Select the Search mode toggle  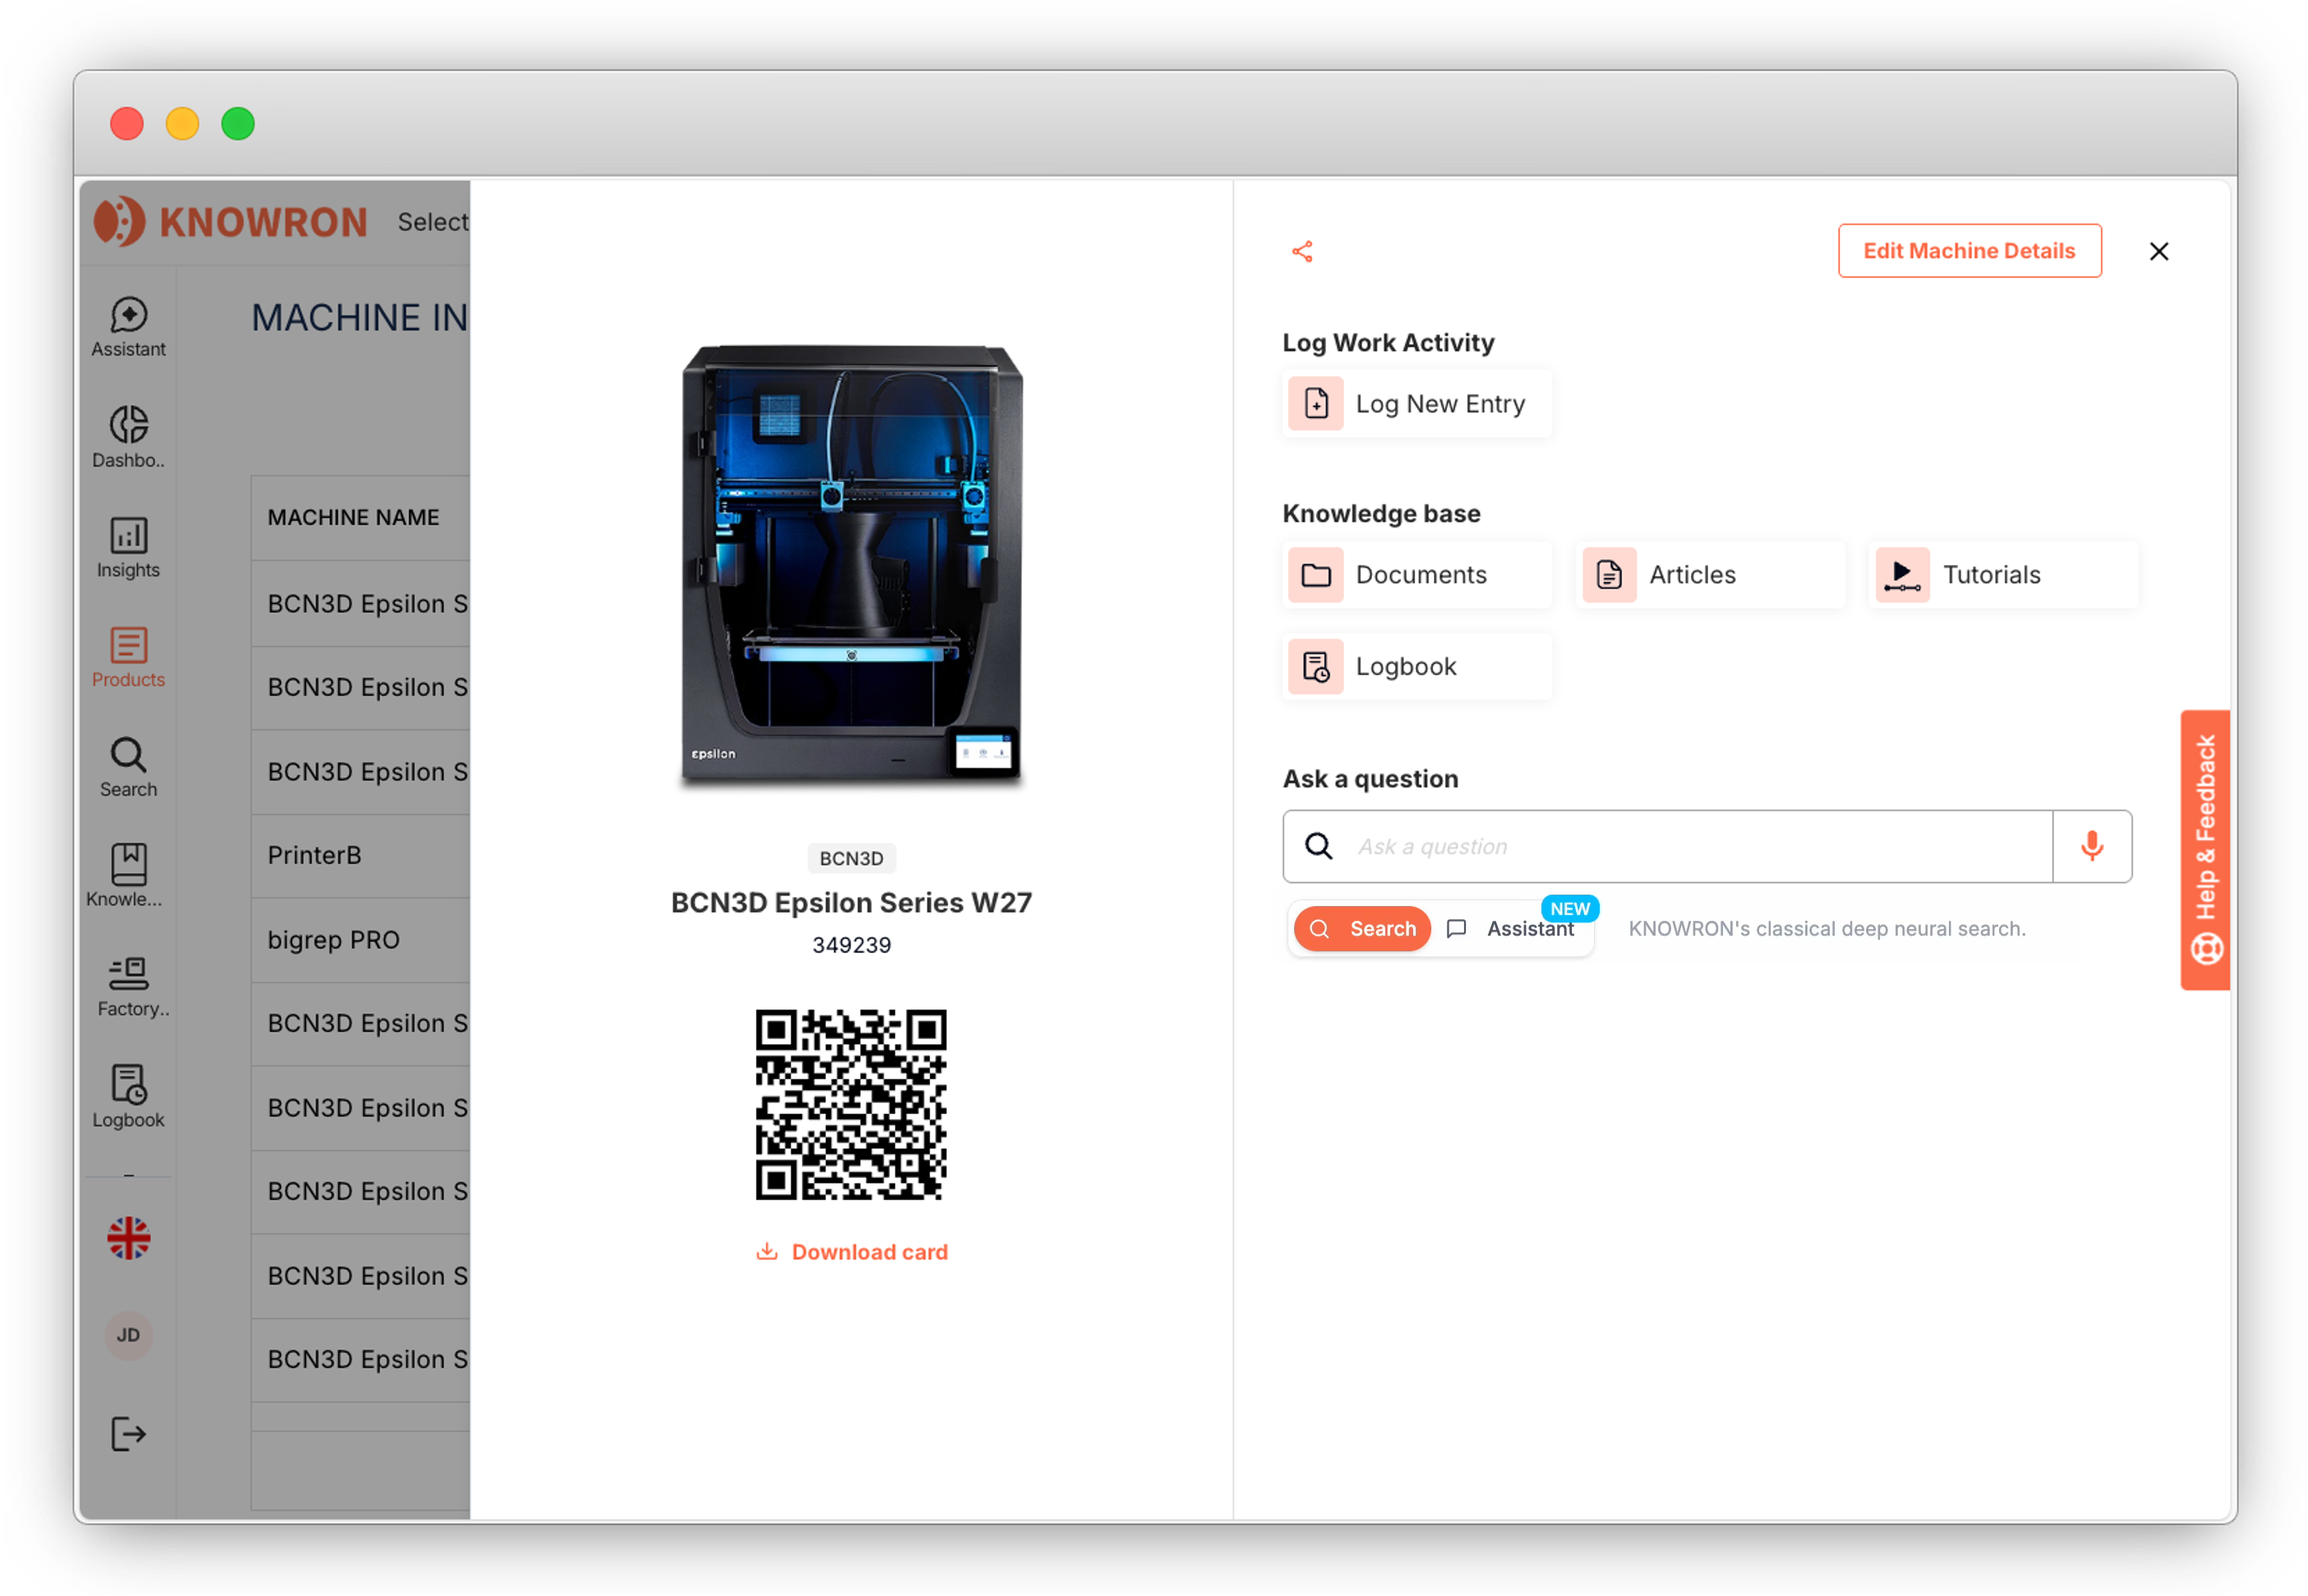tap(1362, 929)
